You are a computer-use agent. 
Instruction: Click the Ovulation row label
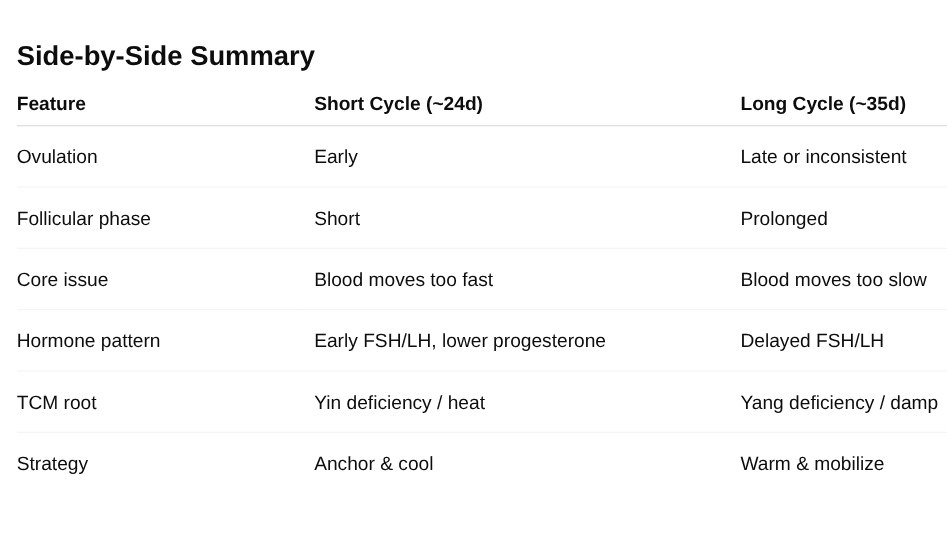coord(57,157)
